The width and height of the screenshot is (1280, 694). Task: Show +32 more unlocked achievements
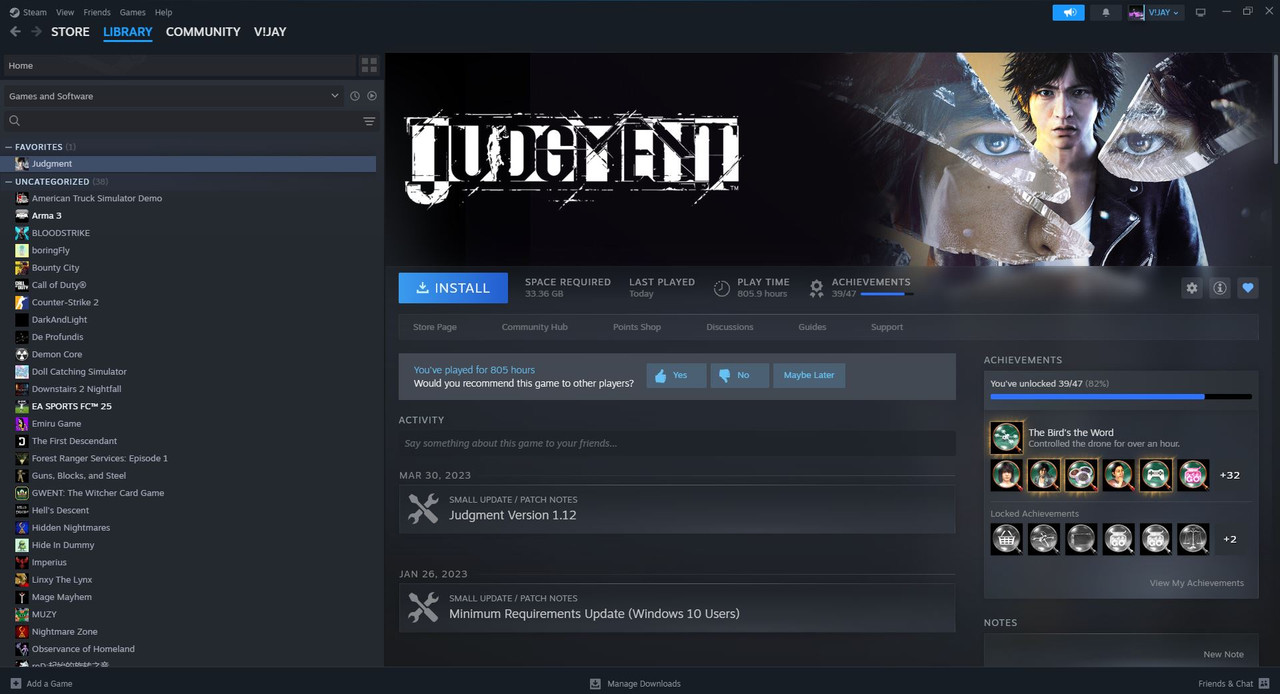pyautogui.click(x=1230, y=476)
